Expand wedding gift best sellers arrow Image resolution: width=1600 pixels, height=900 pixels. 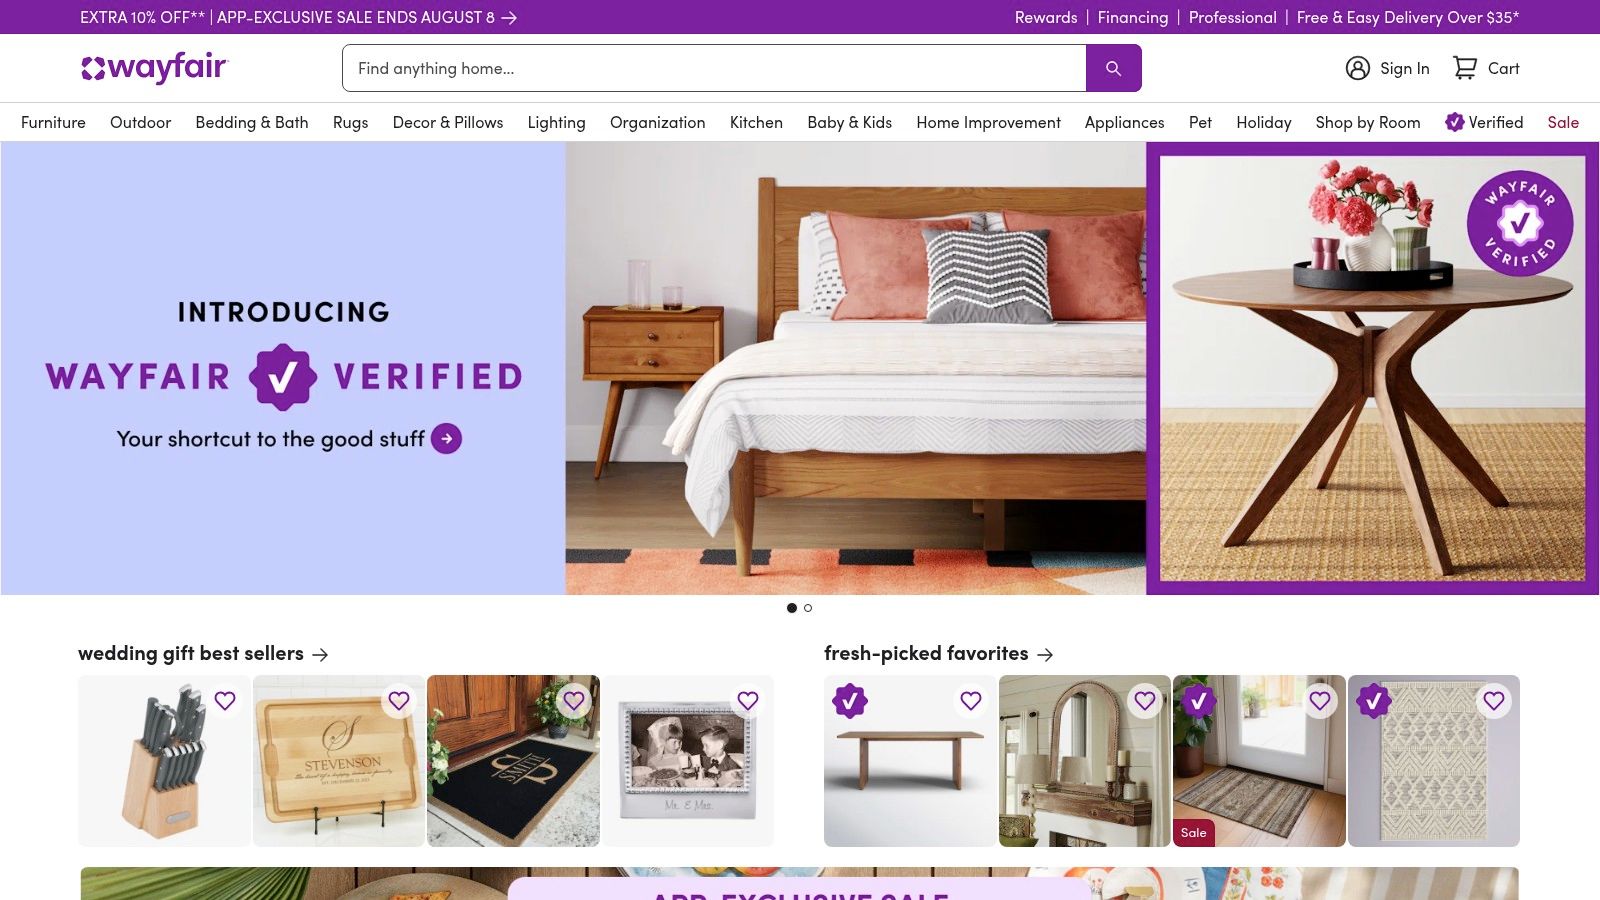click(320, 654)
